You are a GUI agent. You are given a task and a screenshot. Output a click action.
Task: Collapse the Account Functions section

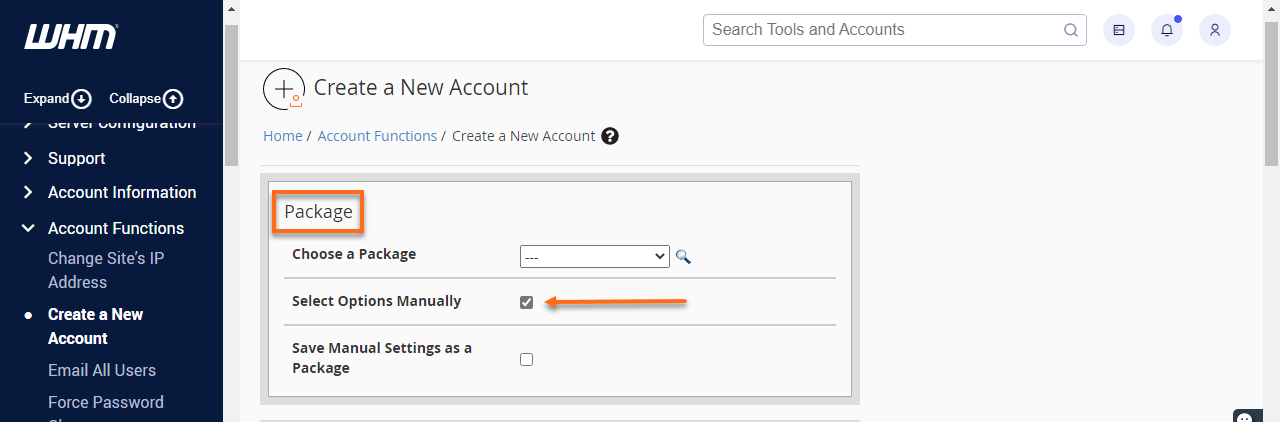click(116, 228)
